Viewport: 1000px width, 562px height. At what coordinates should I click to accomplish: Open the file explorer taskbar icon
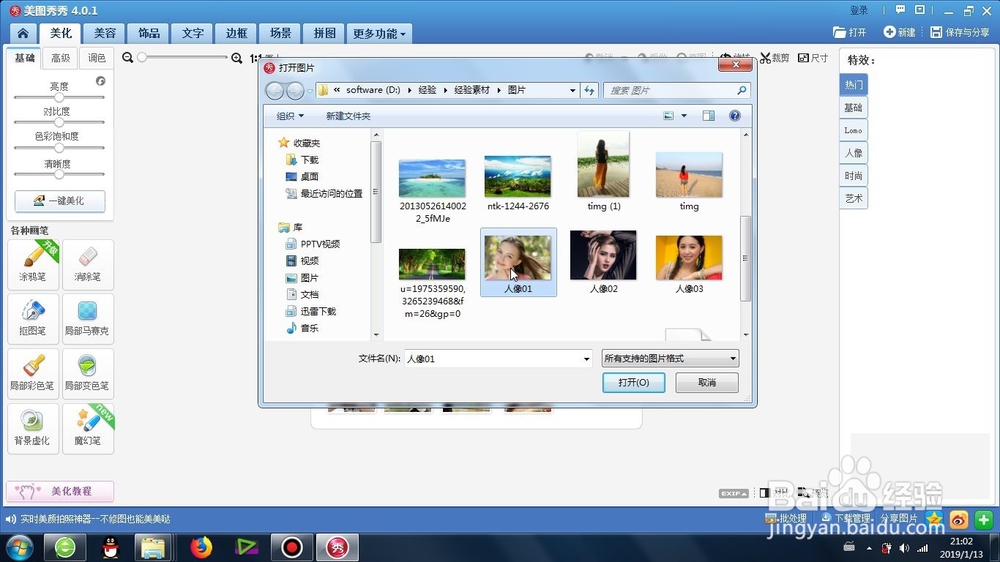click(153, 547)
